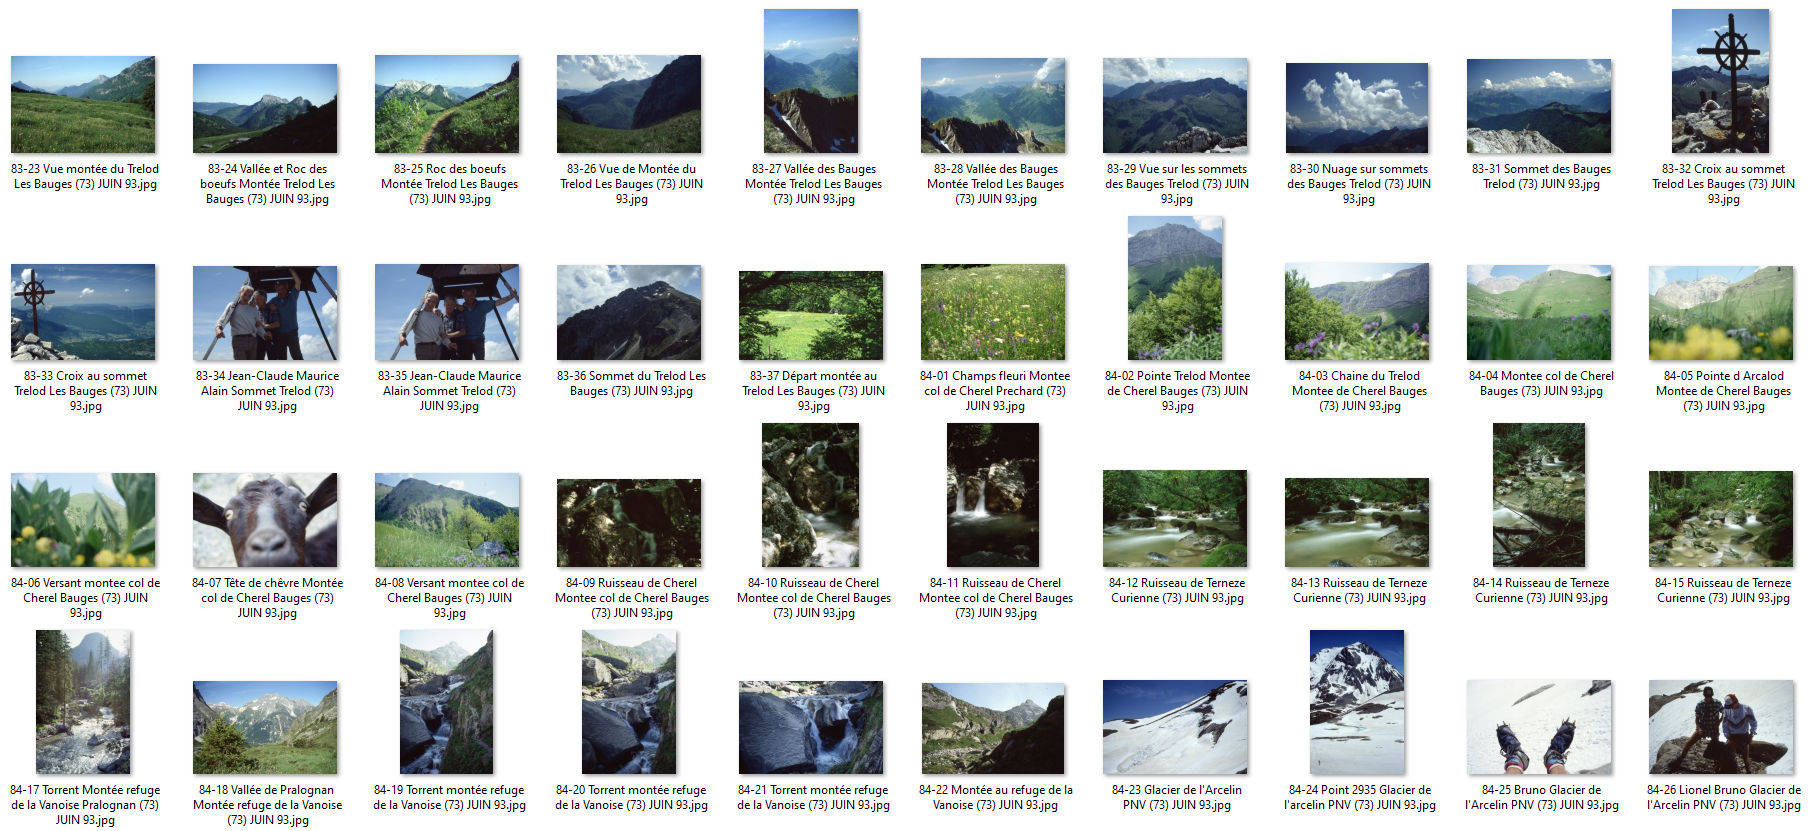Select the 84-17 Torrent Montée refuge thumbnail

point(83,702)
